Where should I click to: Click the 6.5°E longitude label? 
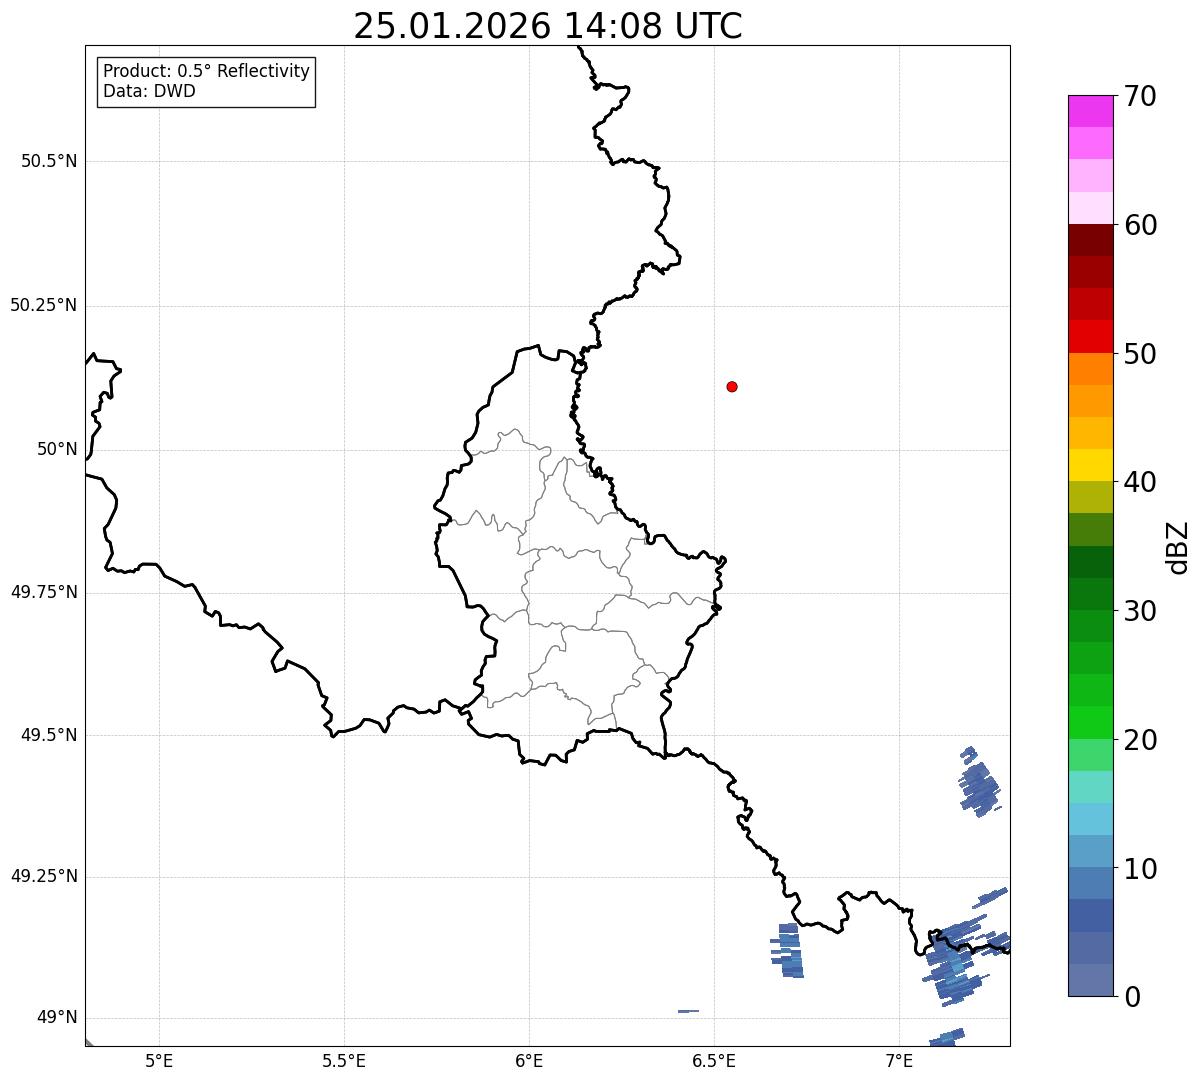[714, 1060]
